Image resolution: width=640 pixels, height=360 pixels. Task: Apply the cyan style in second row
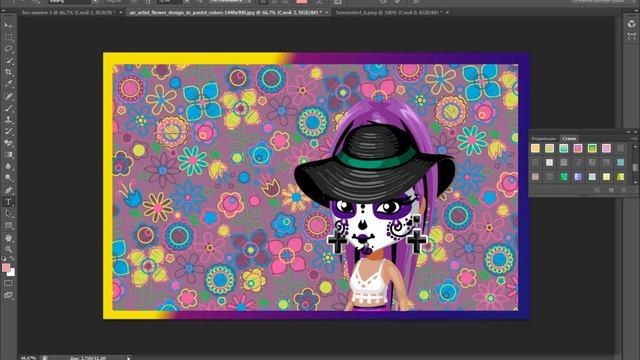tap(621, 162)
